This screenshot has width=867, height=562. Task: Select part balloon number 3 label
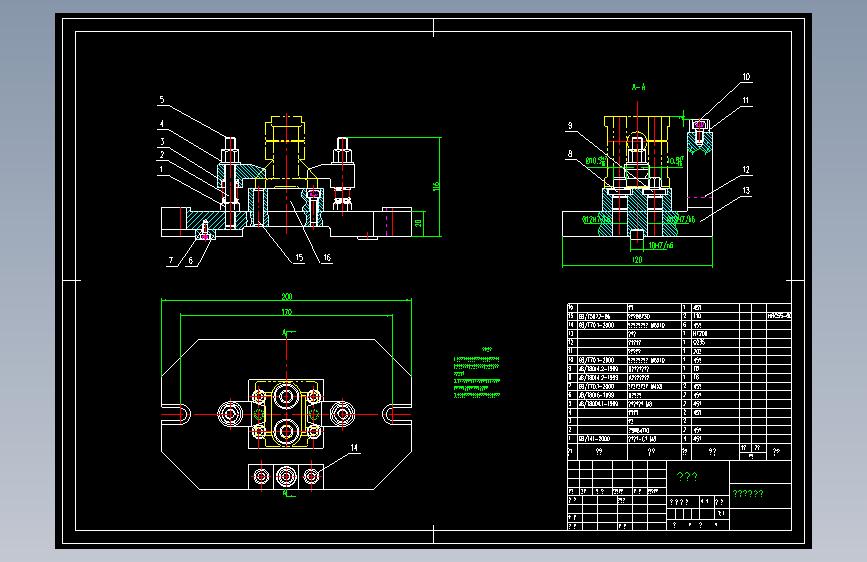tap(163, 142)
